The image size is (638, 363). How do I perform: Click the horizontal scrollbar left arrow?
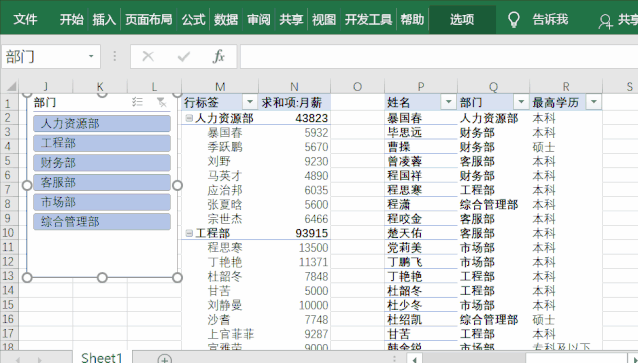(415, 359)
